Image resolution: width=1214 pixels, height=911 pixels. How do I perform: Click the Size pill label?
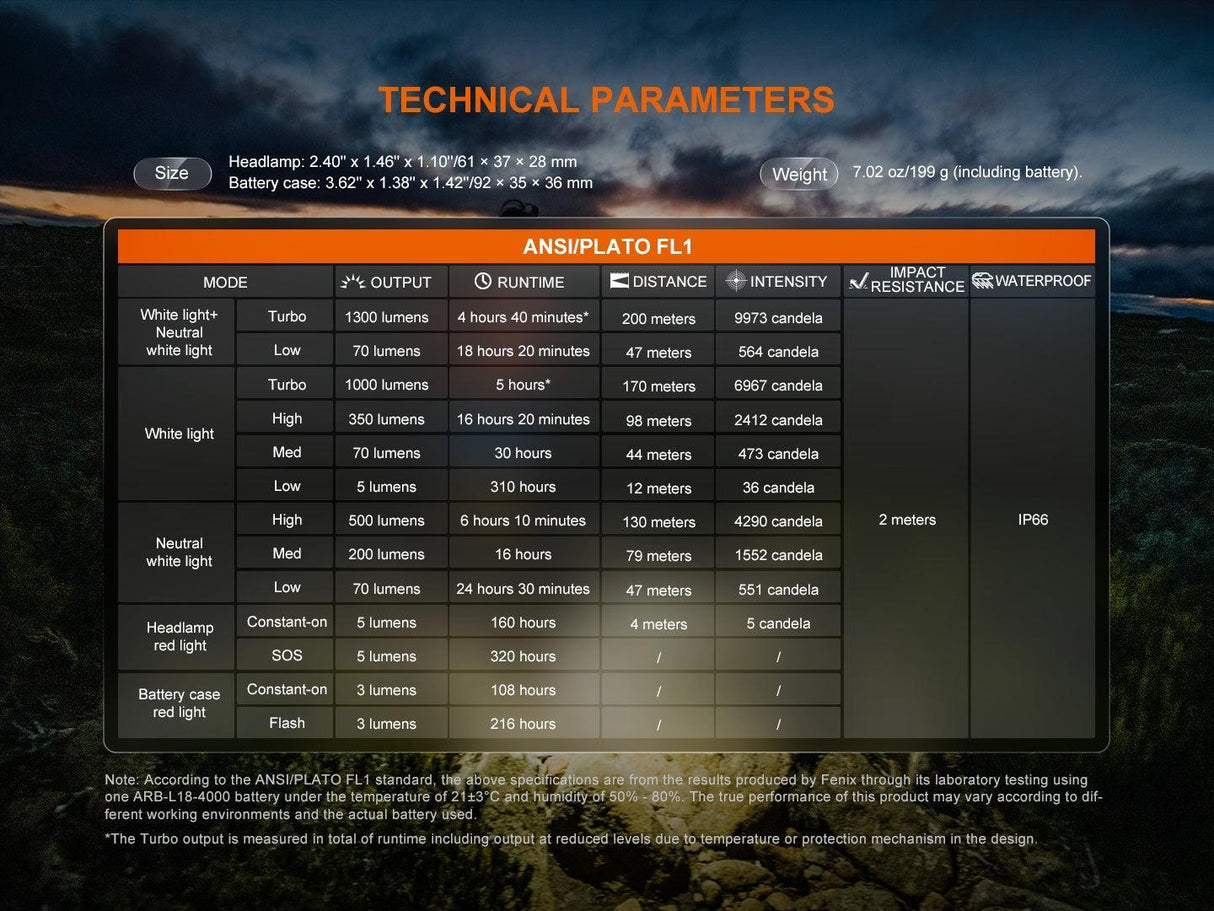click(172, 173)
